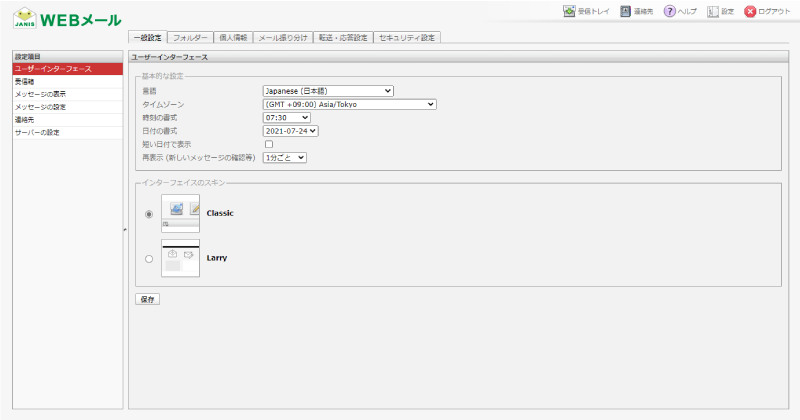Image resolution: width=800 pixels, height=420 pixels.
Task: Switch to the フォルダー tab
Action: pyautogui.click(x=190, y=38)
